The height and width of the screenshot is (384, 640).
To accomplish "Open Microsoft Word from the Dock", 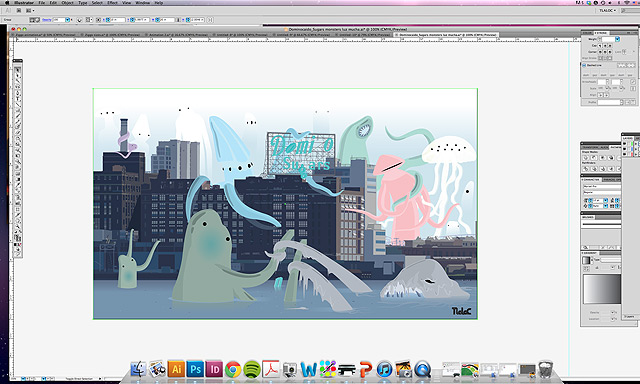I will (309, 369).
